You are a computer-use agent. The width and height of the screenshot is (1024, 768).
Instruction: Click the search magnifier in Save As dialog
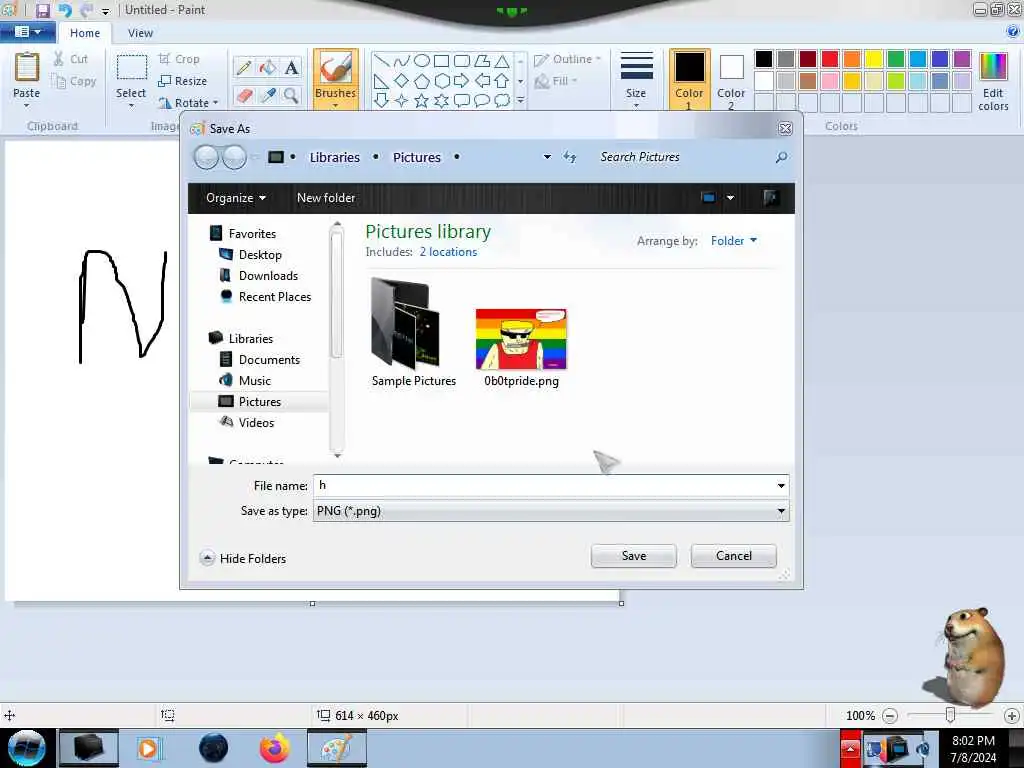(781, 157)
